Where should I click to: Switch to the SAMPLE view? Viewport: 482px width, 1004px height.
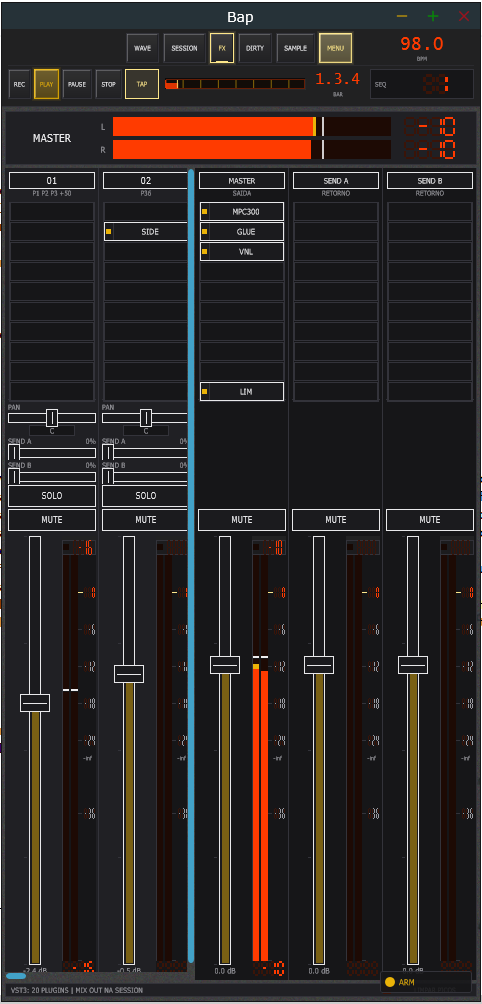pos(295,48)
